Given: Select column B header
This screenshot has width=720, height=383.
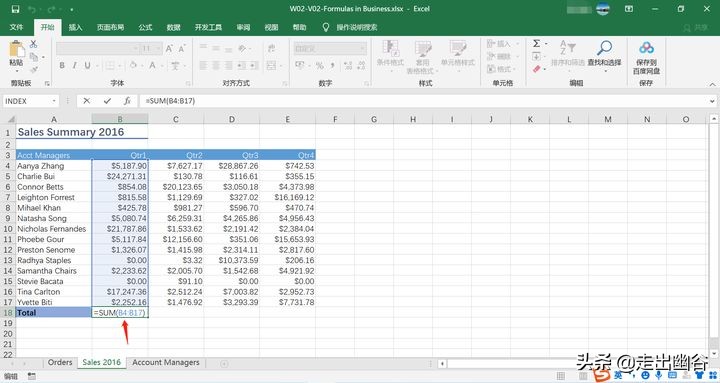Looking at the screenshot, I should (x=120, y=119).
